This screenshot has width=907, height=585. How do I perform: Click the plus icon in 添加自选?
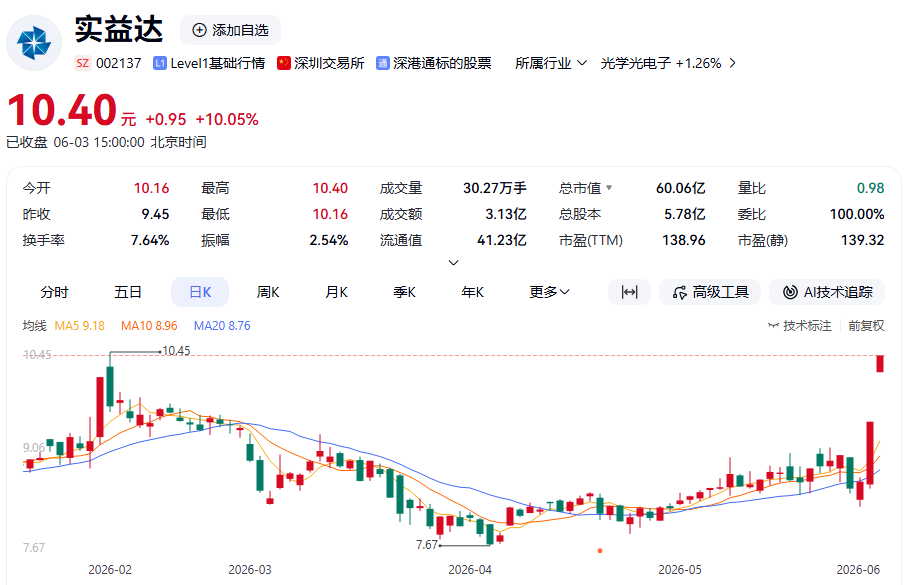pyautogui.click(x=199, y=30)
